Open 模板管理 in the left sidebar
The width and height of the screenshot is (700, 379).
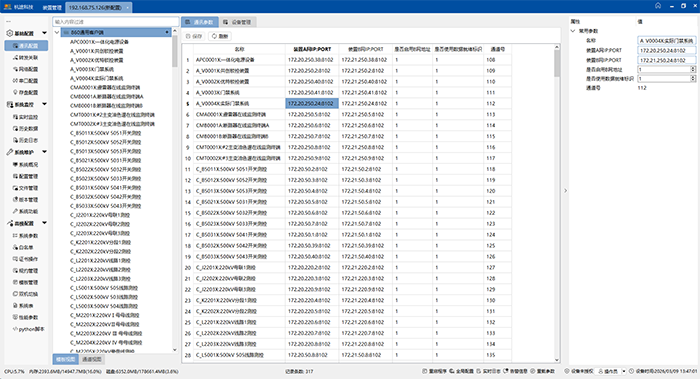click(26, 282)
